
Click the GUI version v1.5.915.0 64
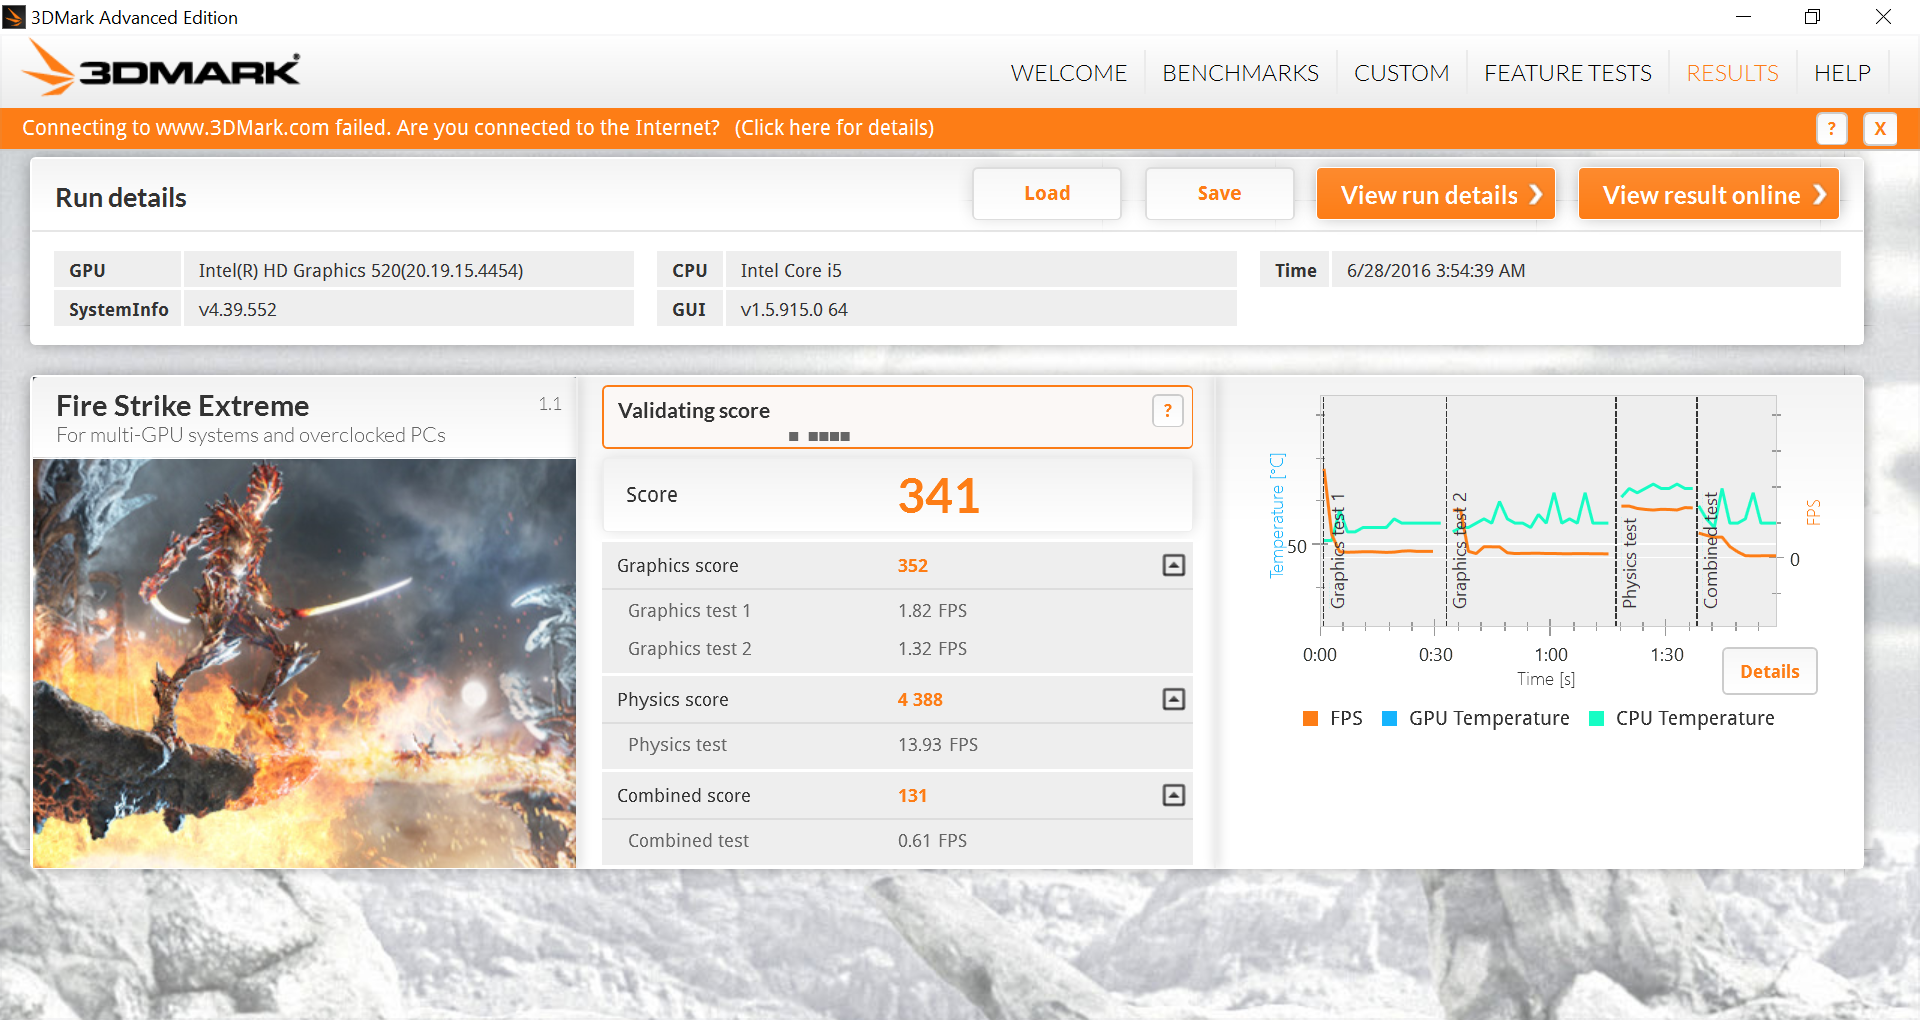click(x=794, y=309)
